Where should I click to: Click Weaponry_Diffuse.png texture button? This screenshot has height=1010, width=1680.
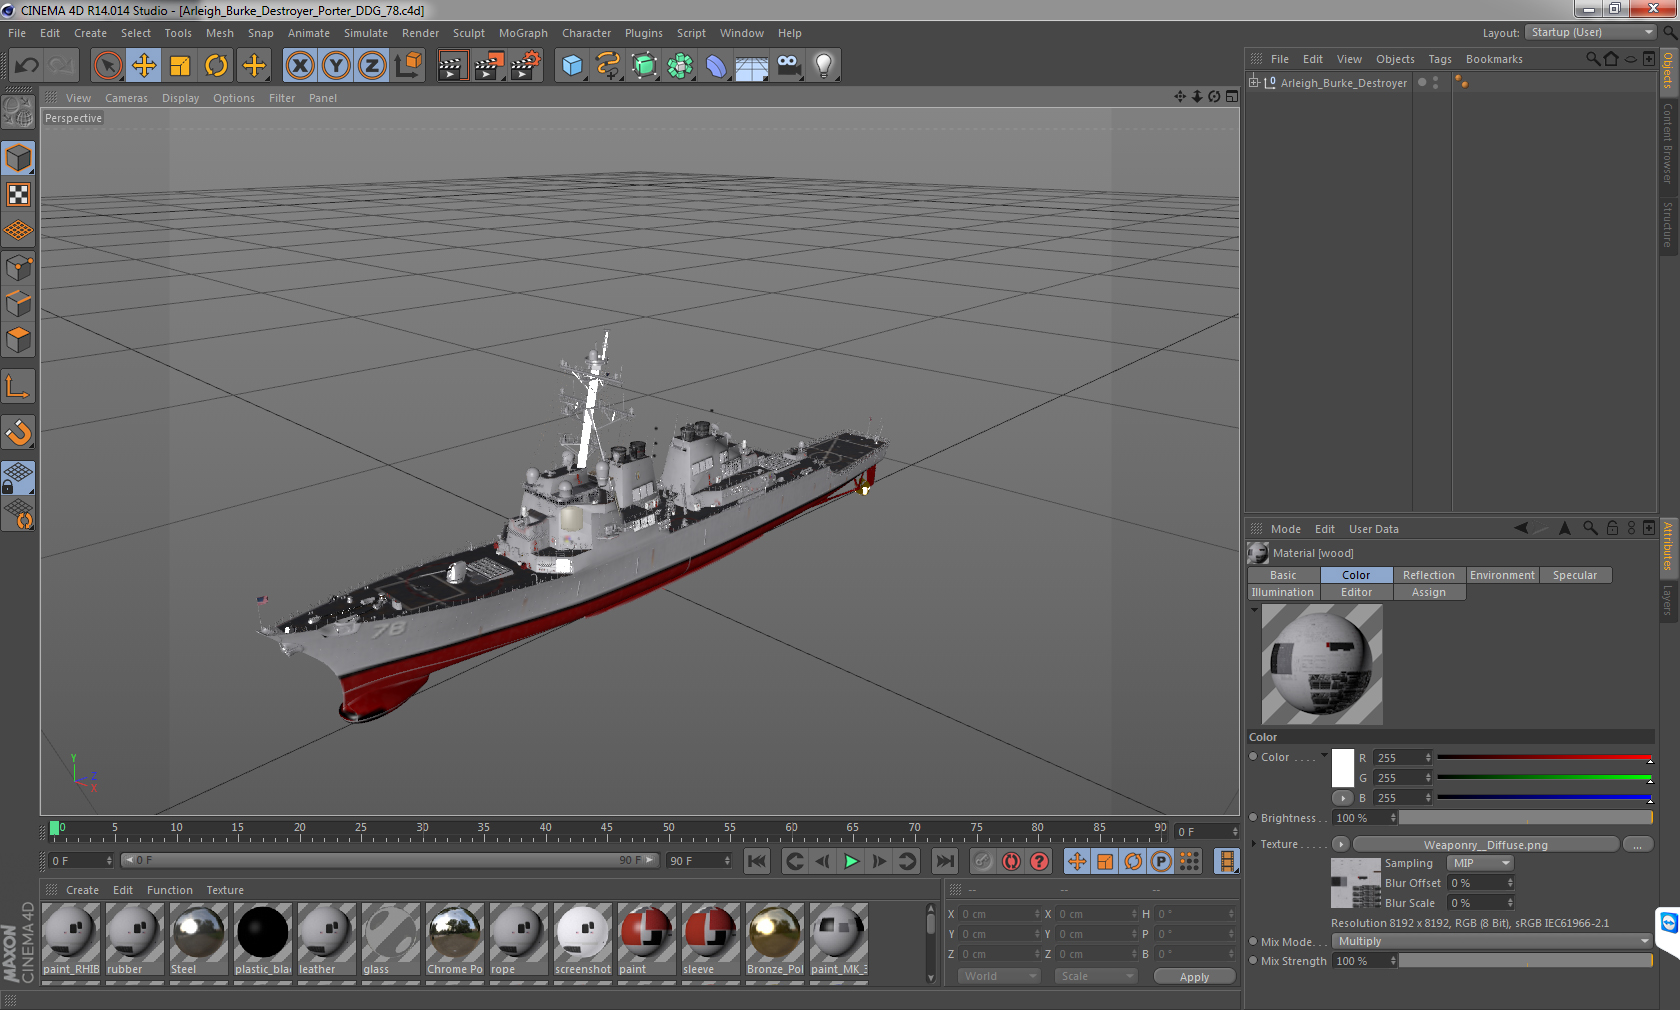pyautogui.click(x=1485, y=845)
